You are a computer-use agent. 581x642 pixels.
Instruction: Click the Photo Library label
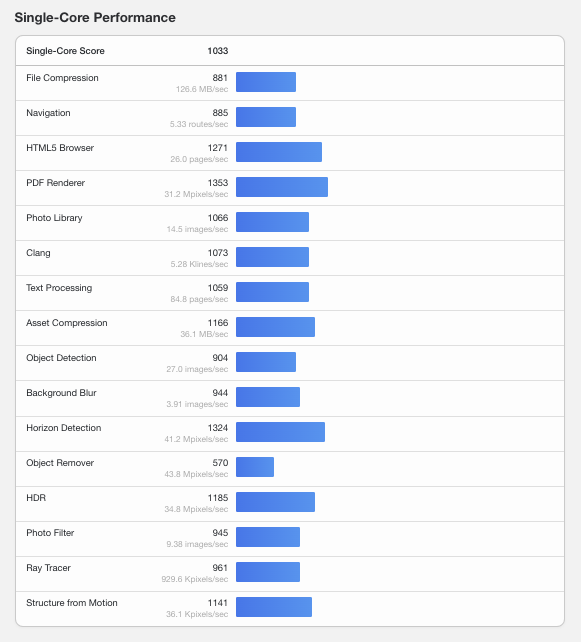click(x=54, y=218)
